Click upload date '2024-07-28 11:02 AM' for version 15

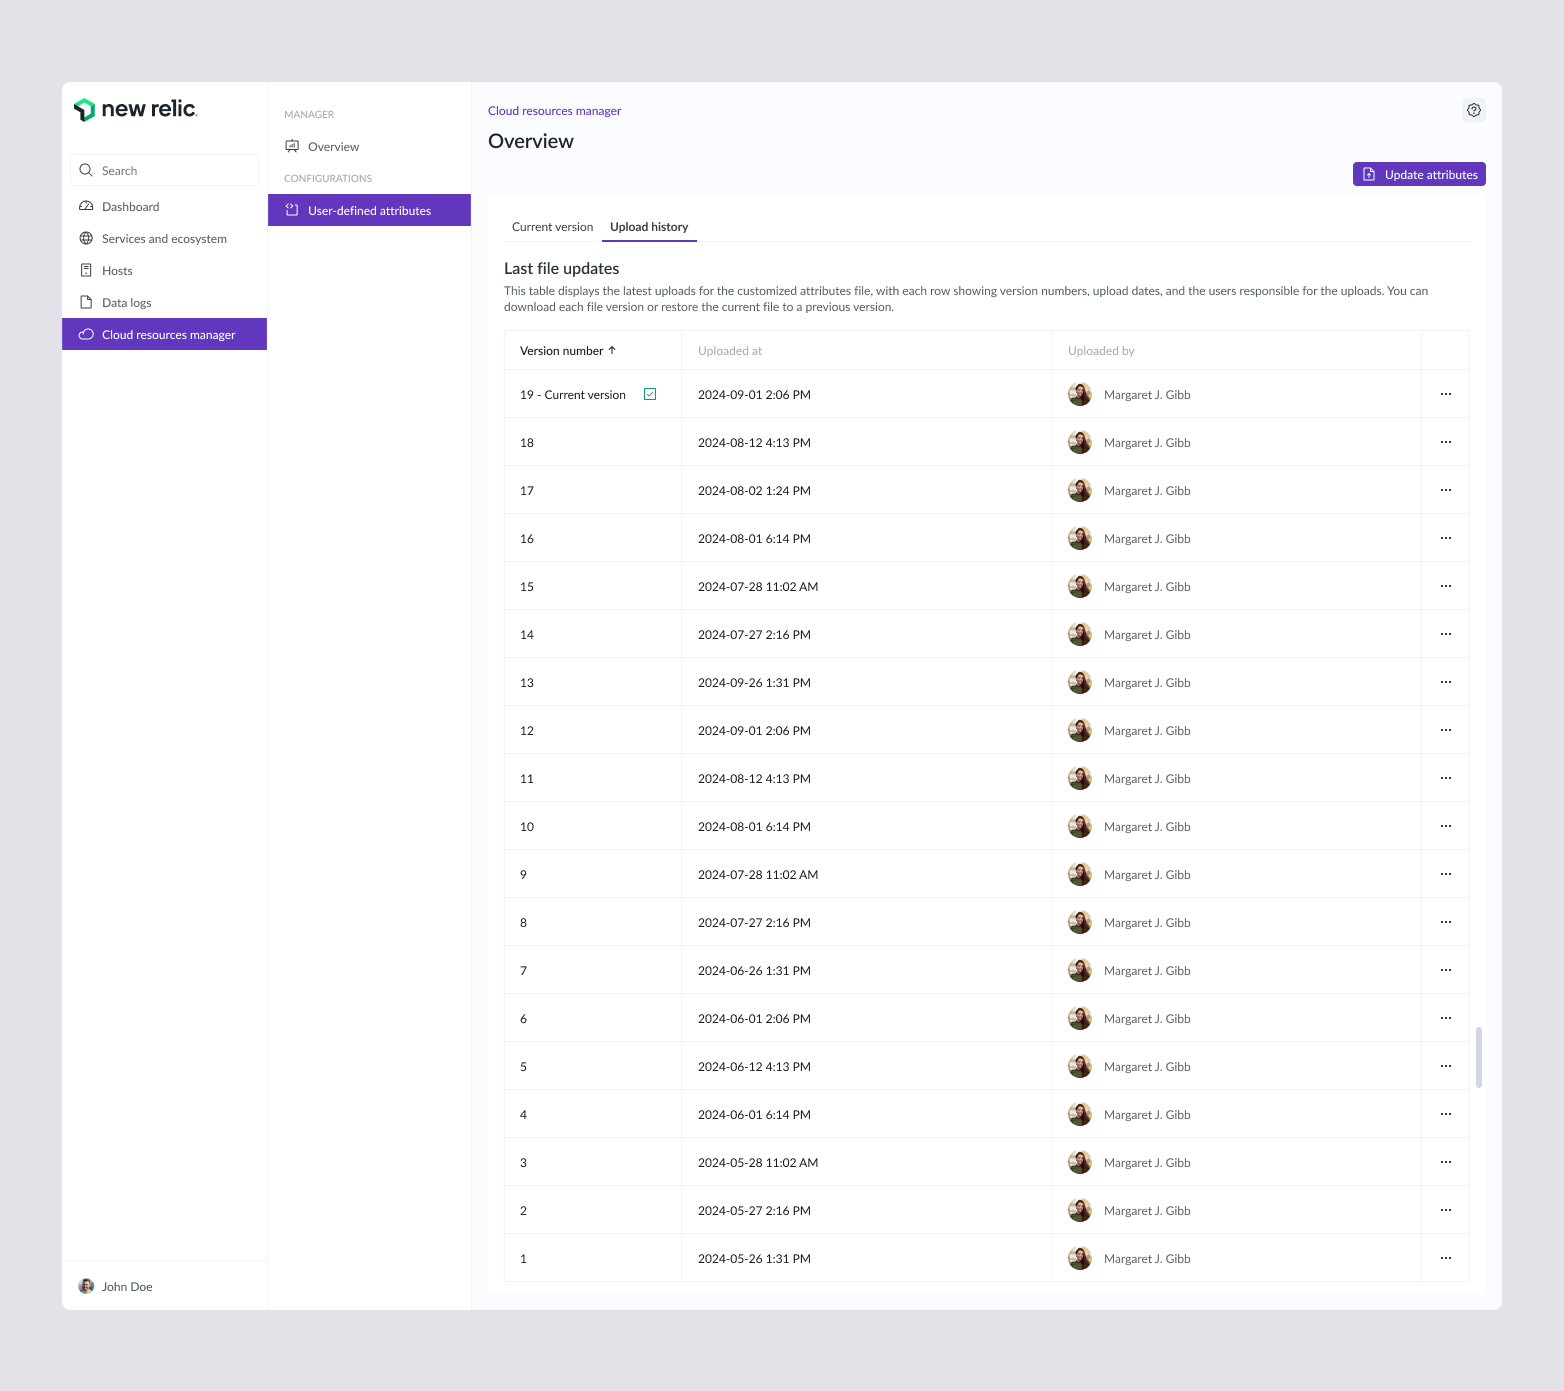pyautogui.click(x=758, y=587)
